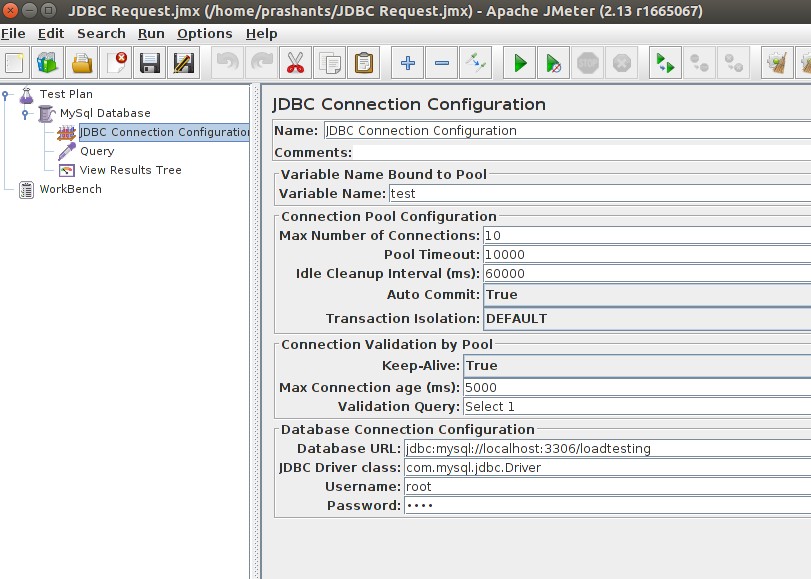Click Start no pauses icon
Image resolution: width=811 pixels, height=579 pixels.
tap(553, 63)
